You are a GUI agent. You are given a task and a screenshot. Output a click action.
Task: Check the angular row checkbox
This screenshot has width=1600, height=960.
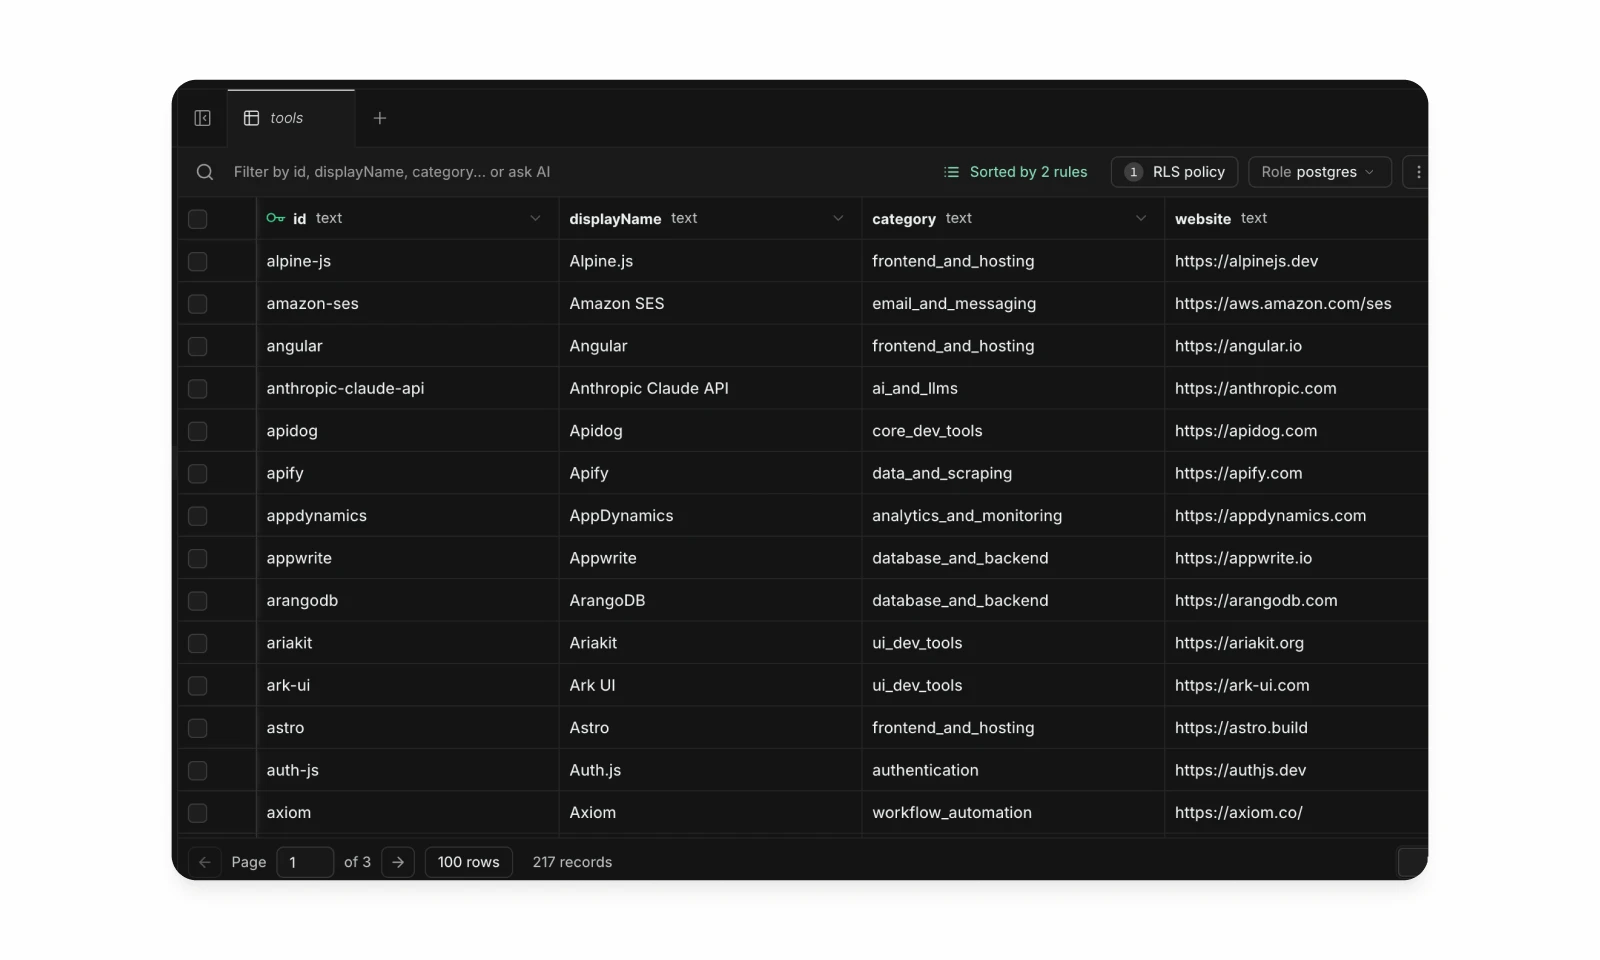click(x=198, y=346)
